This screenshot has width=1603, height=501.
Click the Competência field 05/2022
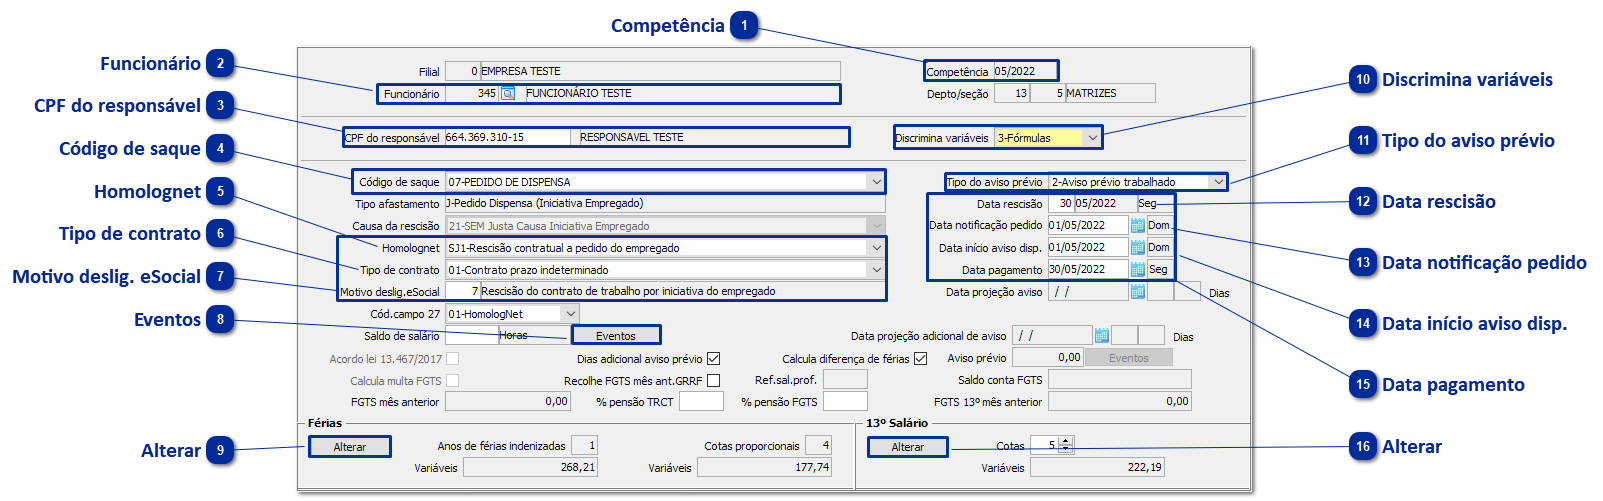tap(1024, 71)
